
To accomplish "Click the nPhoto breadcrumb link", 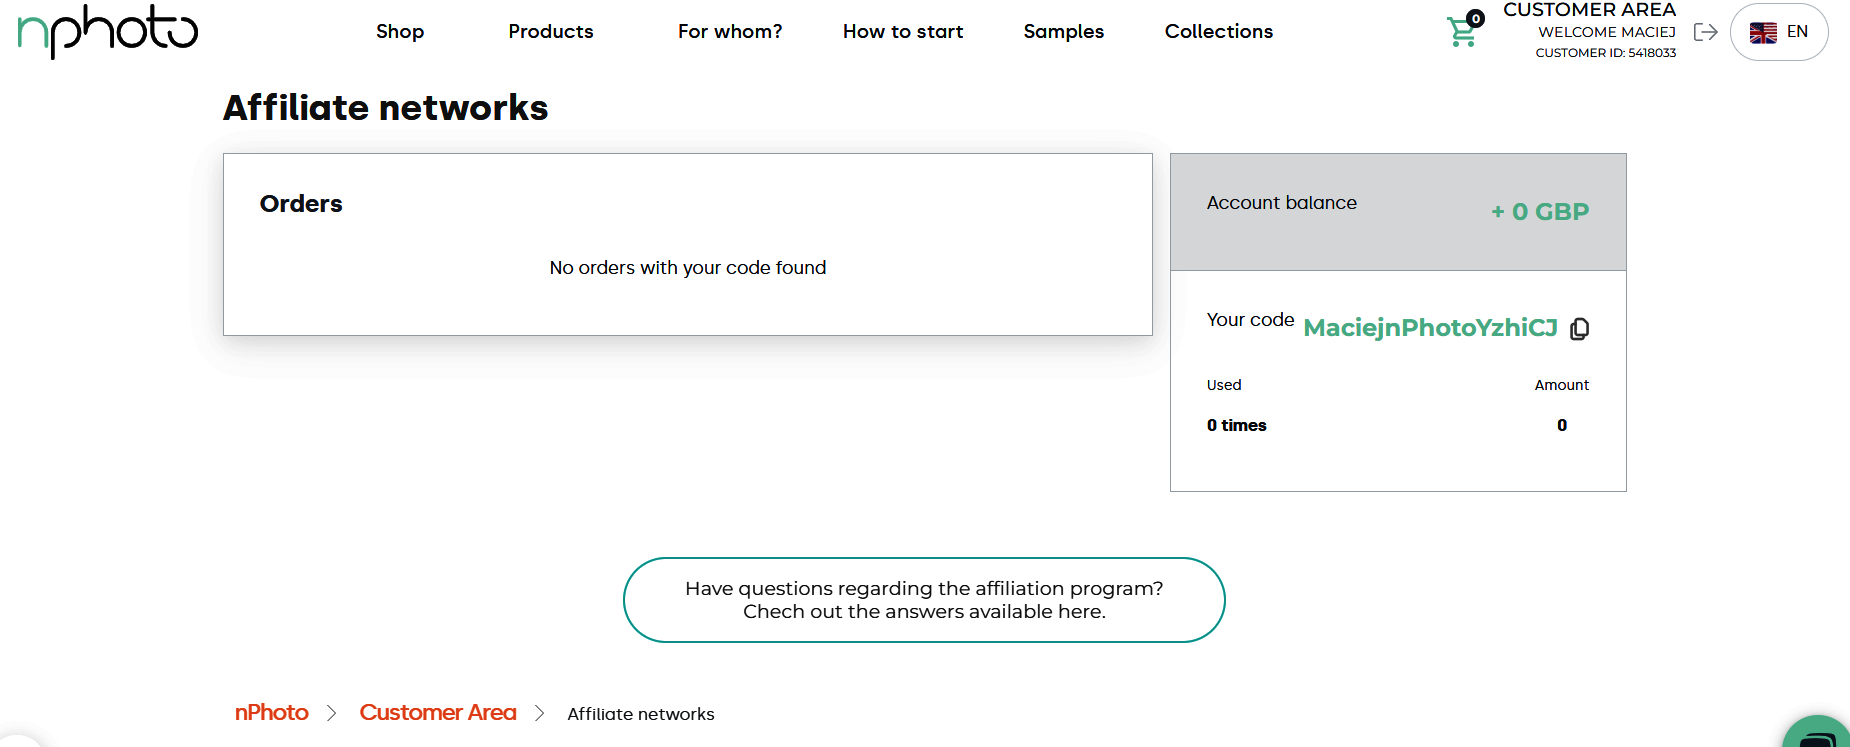I will pos(271,713).
